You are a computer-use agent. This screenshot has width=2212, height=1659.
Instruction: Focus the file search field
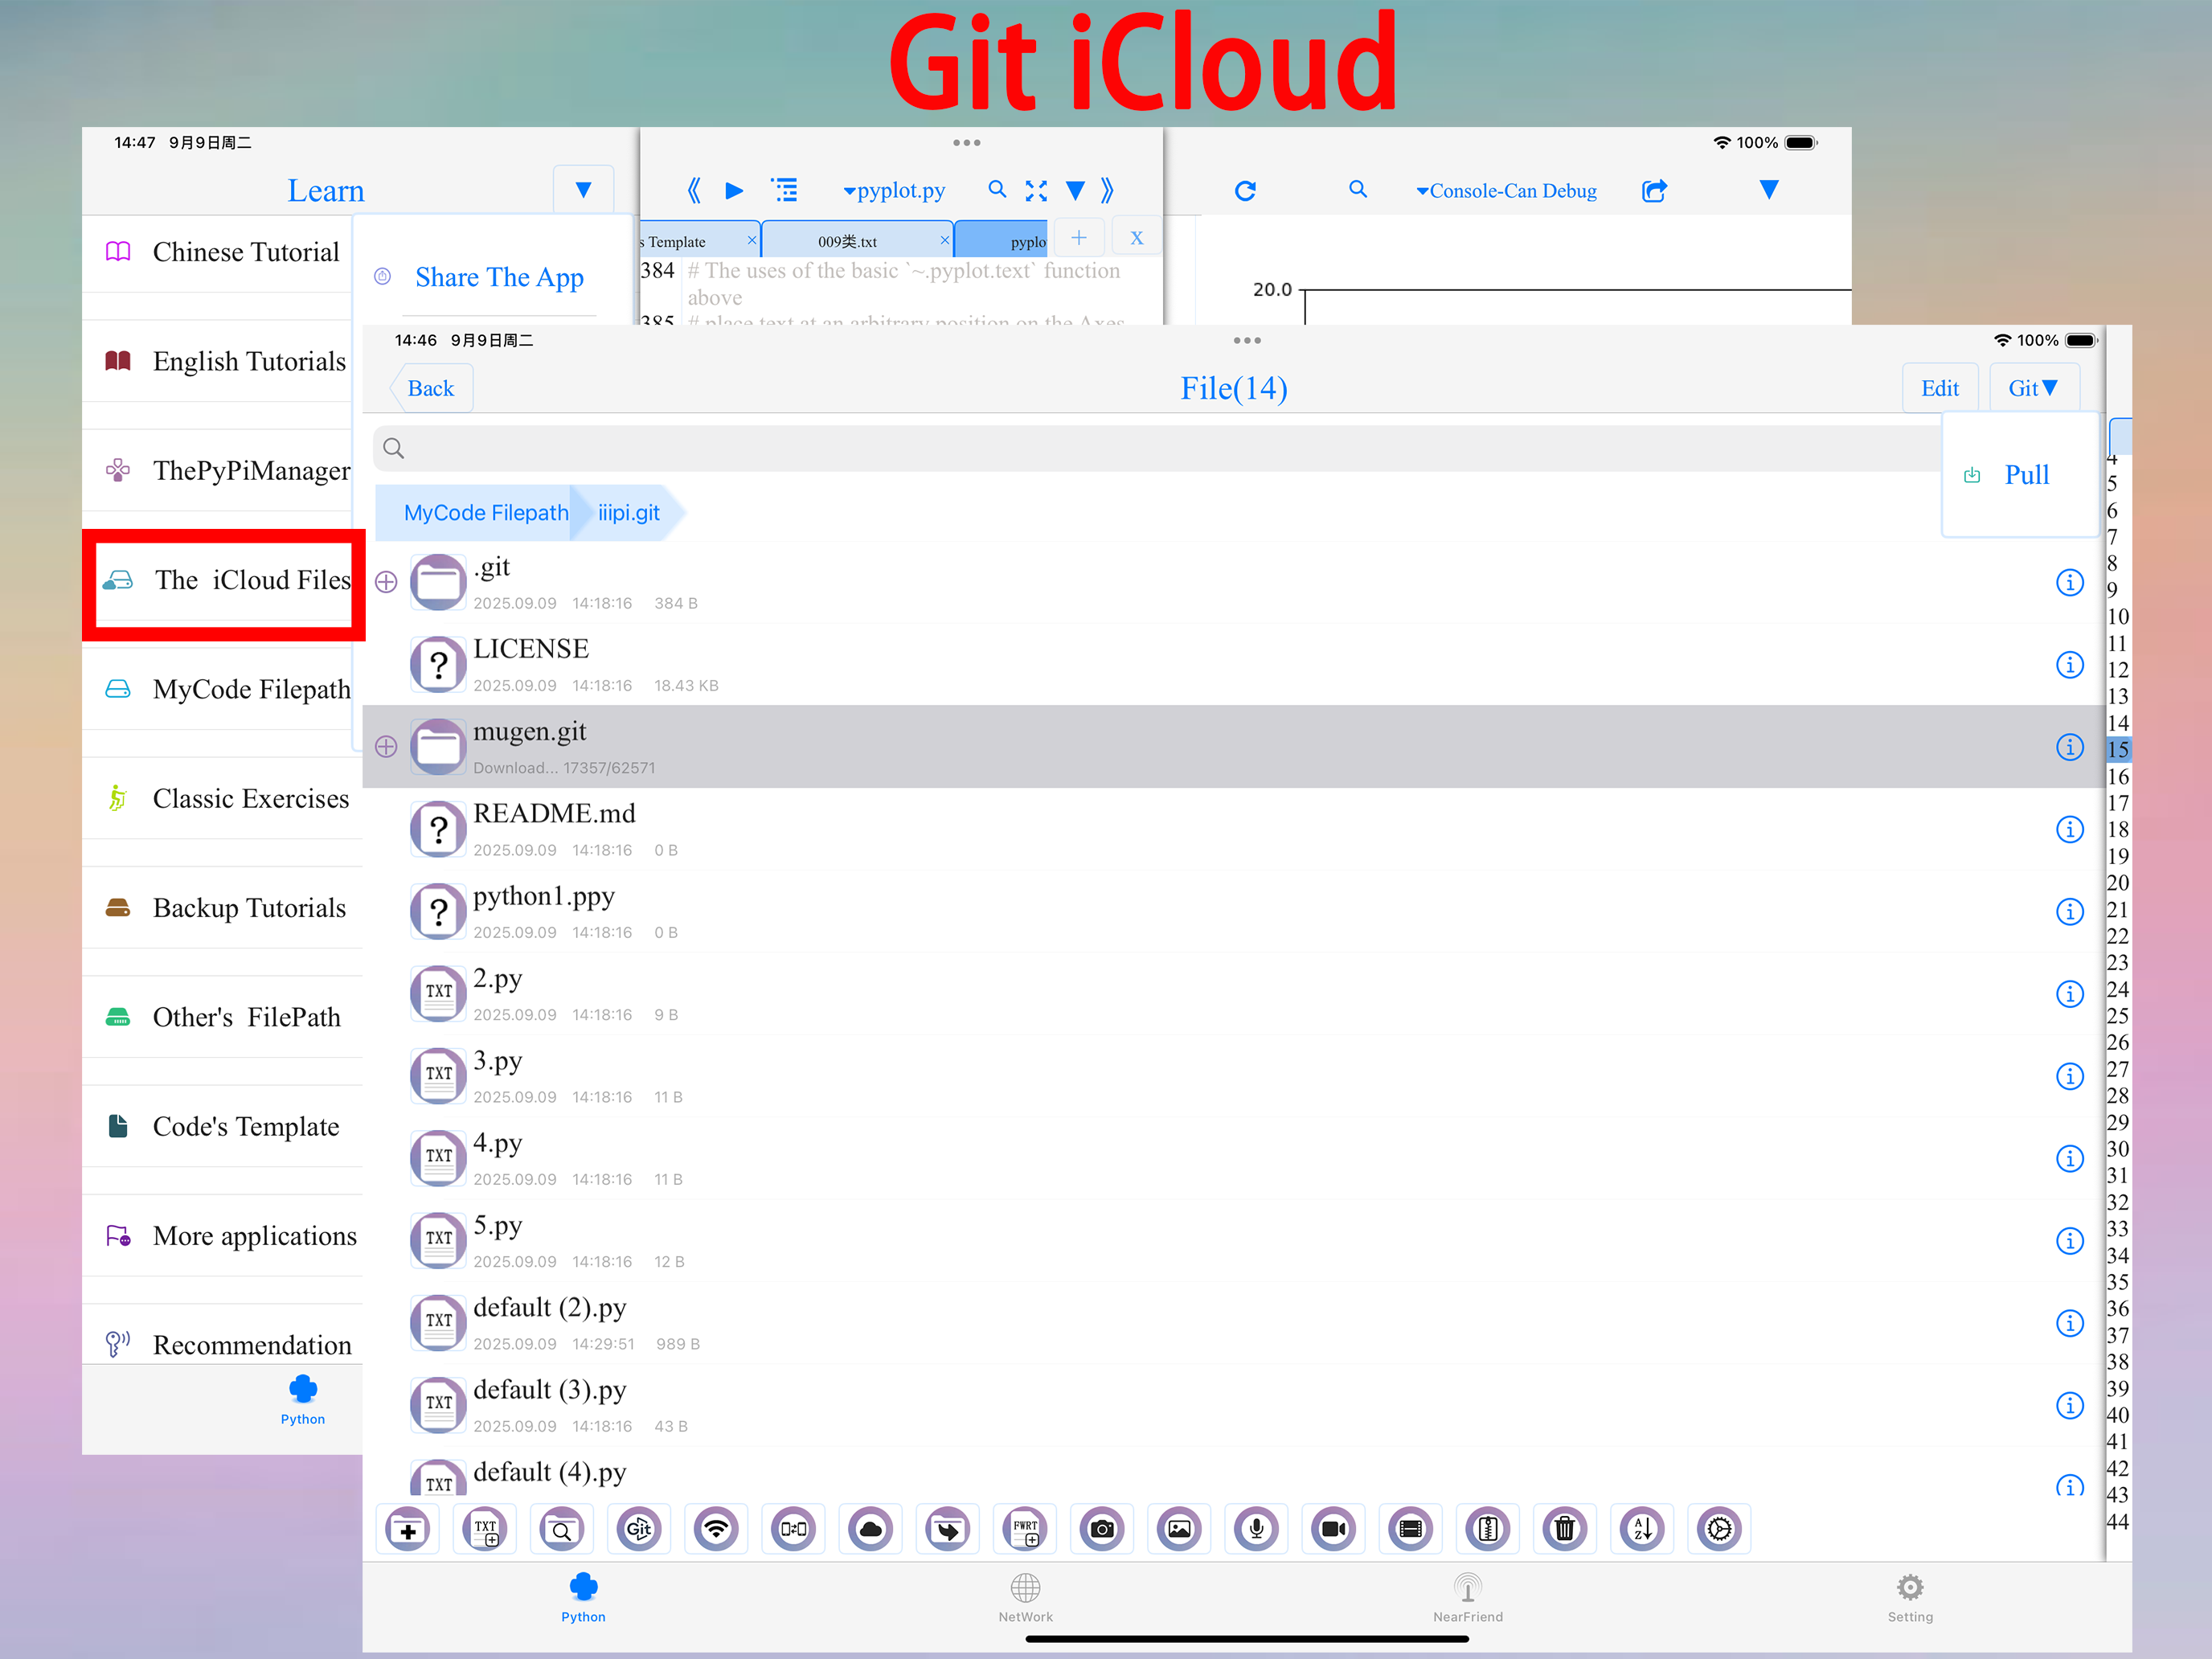pos(1157,448)
